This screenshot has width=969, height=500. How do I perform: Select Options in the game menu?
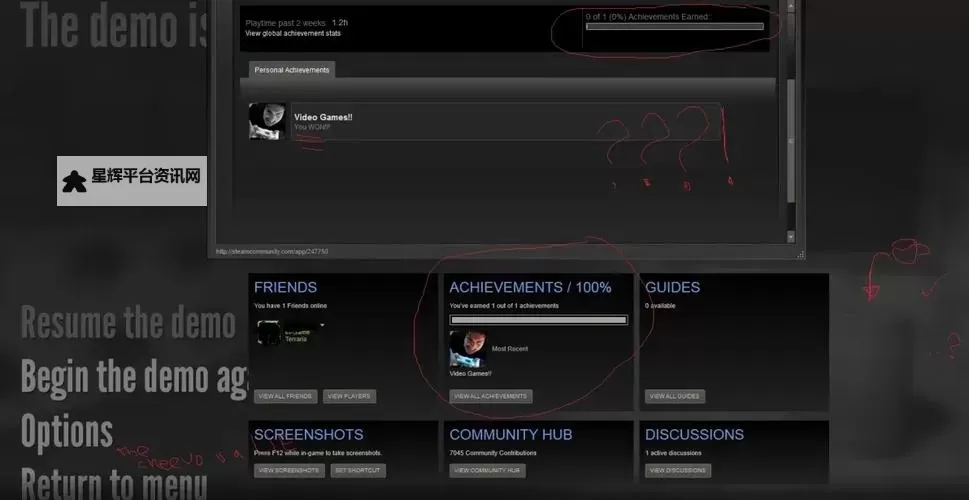pos(67,432)
